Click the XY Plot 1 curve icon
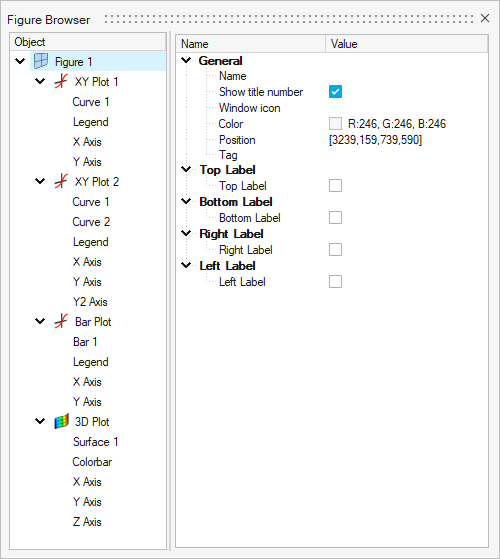Viewport: 500px width, 559px height. click(x=61, y=81)
